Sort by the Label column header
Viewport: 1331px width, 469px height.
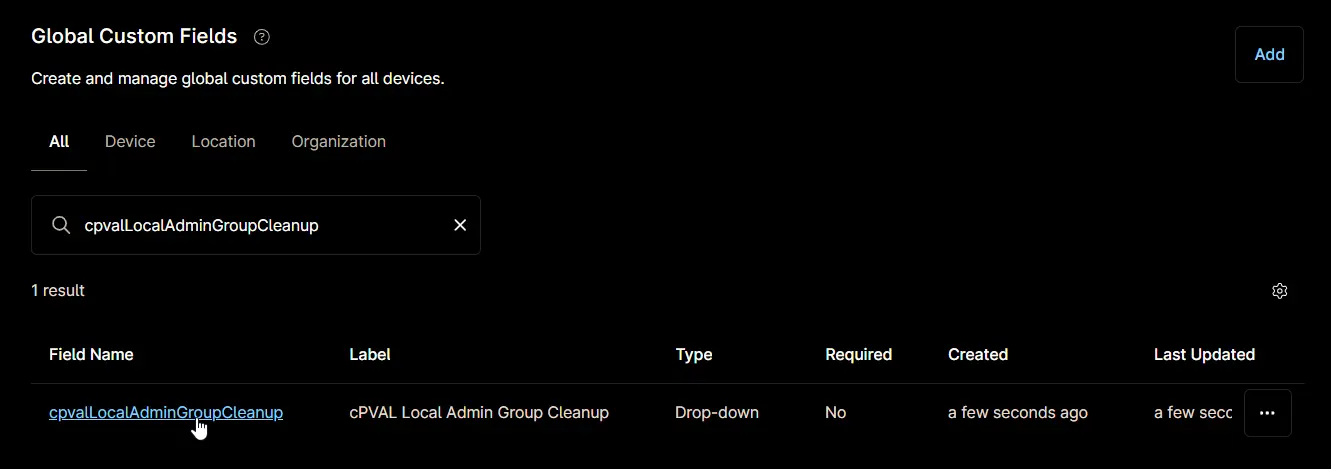(370, 354)
